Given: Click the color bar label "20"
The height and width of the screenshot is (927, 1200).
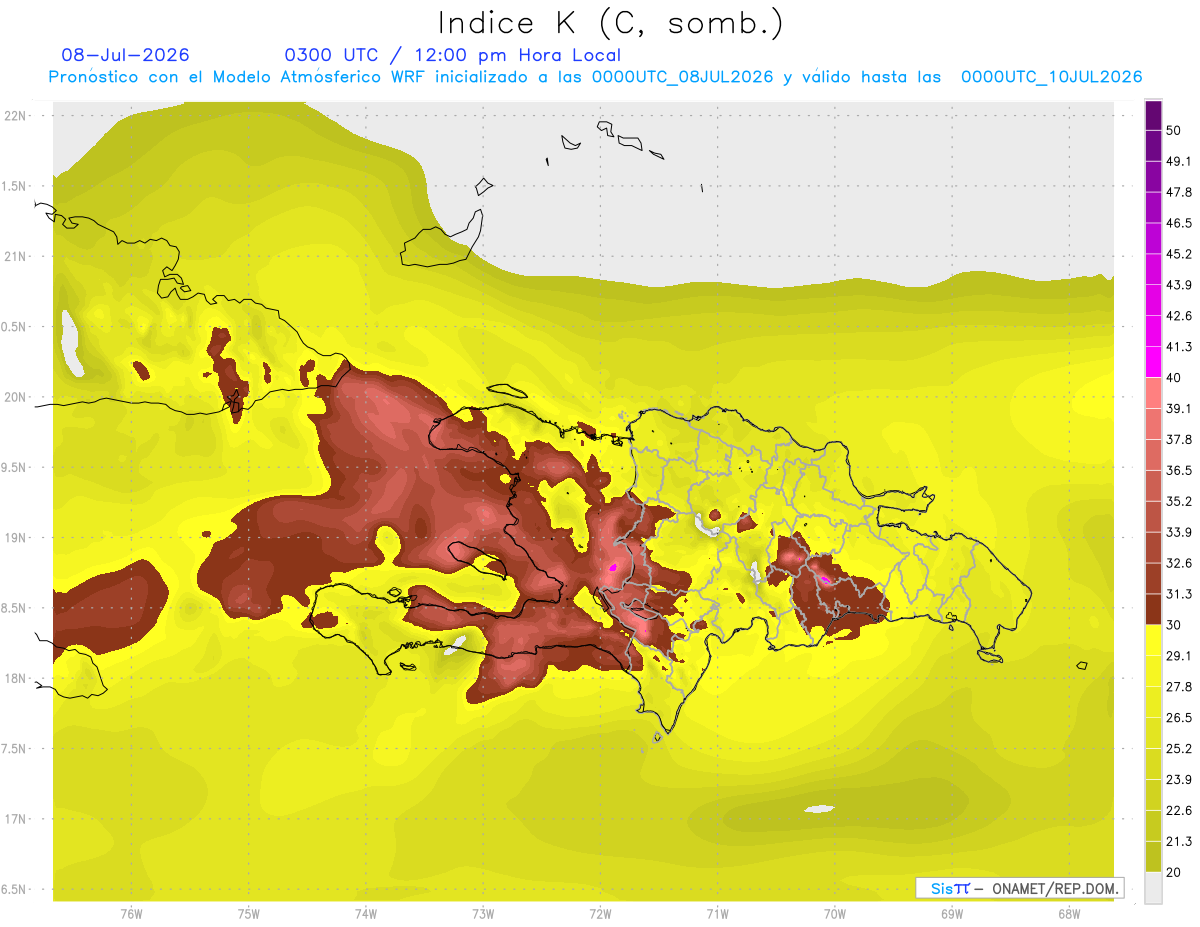Looking at the screenshot, I should 1174,873.
